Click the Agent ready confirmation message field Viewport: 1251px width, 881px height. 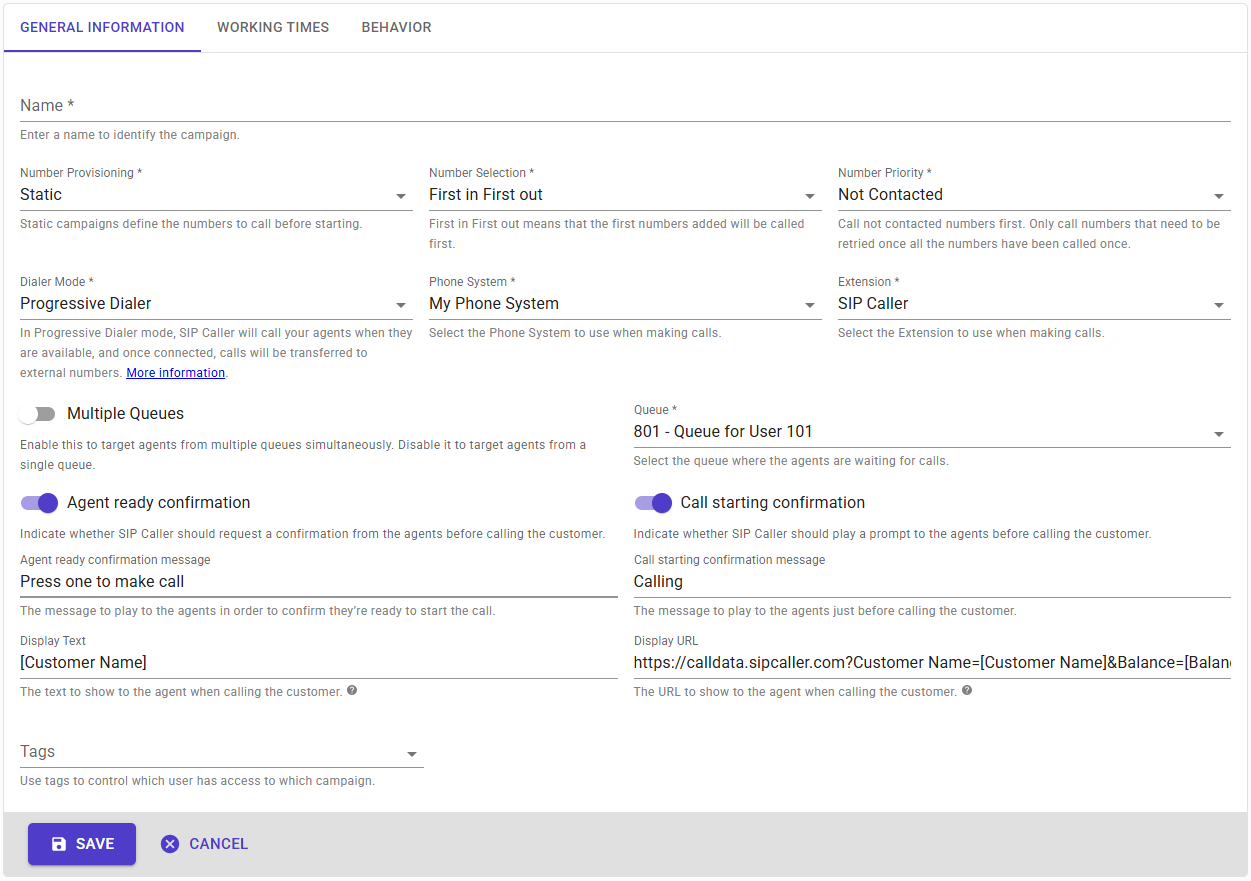(318, 582)
